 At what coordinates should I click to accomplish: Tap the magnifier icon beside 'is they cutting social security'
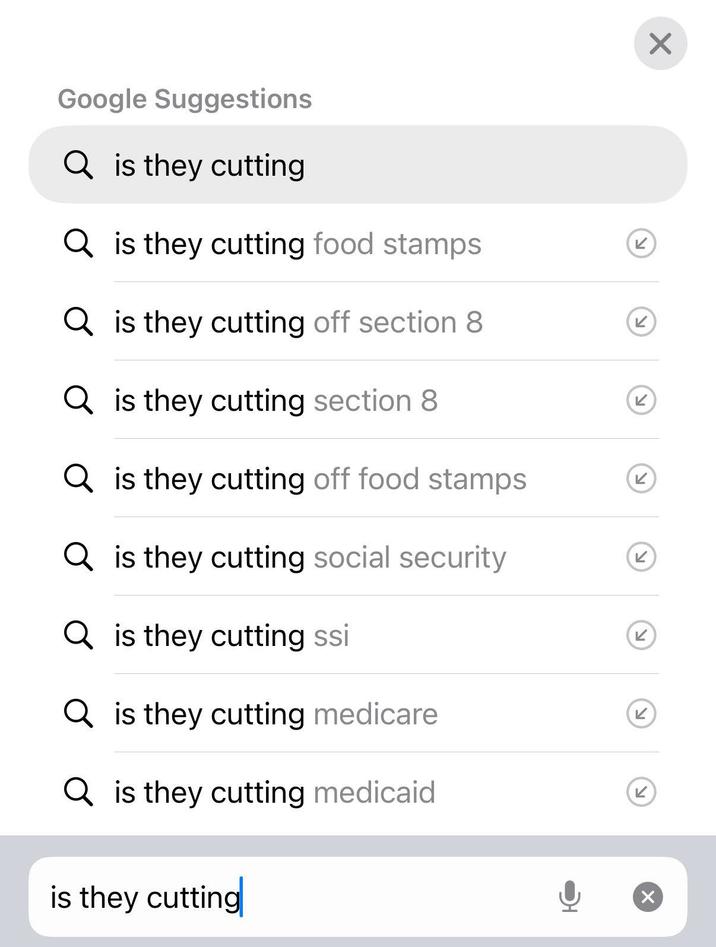78,557
